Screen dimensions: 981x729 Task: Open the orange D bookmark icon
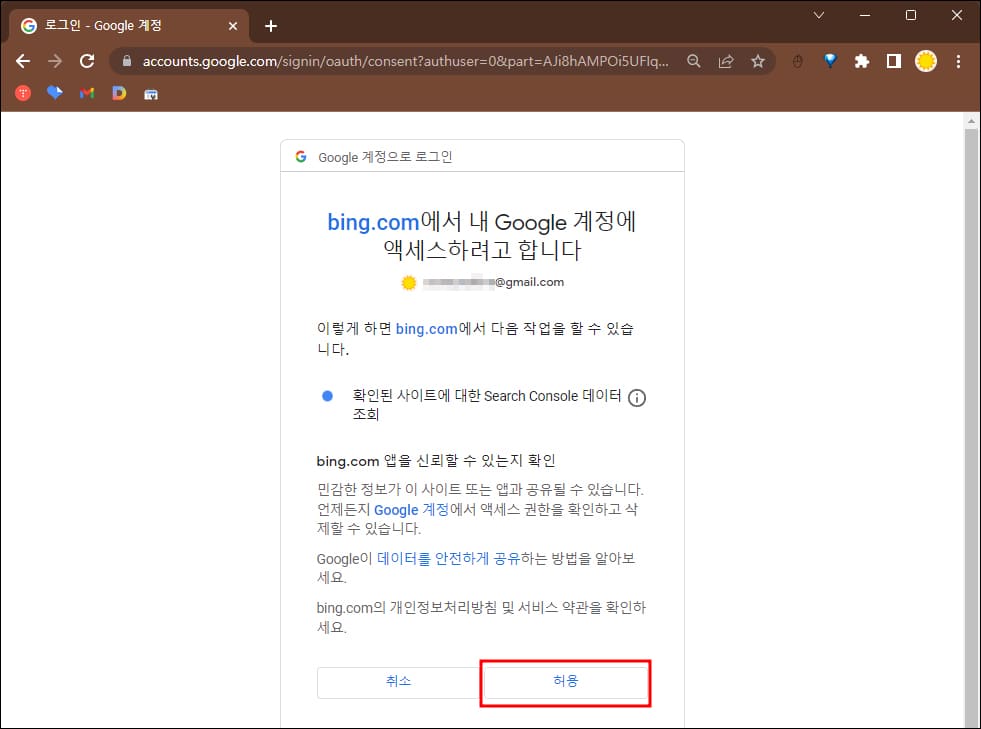coord(119,93)
